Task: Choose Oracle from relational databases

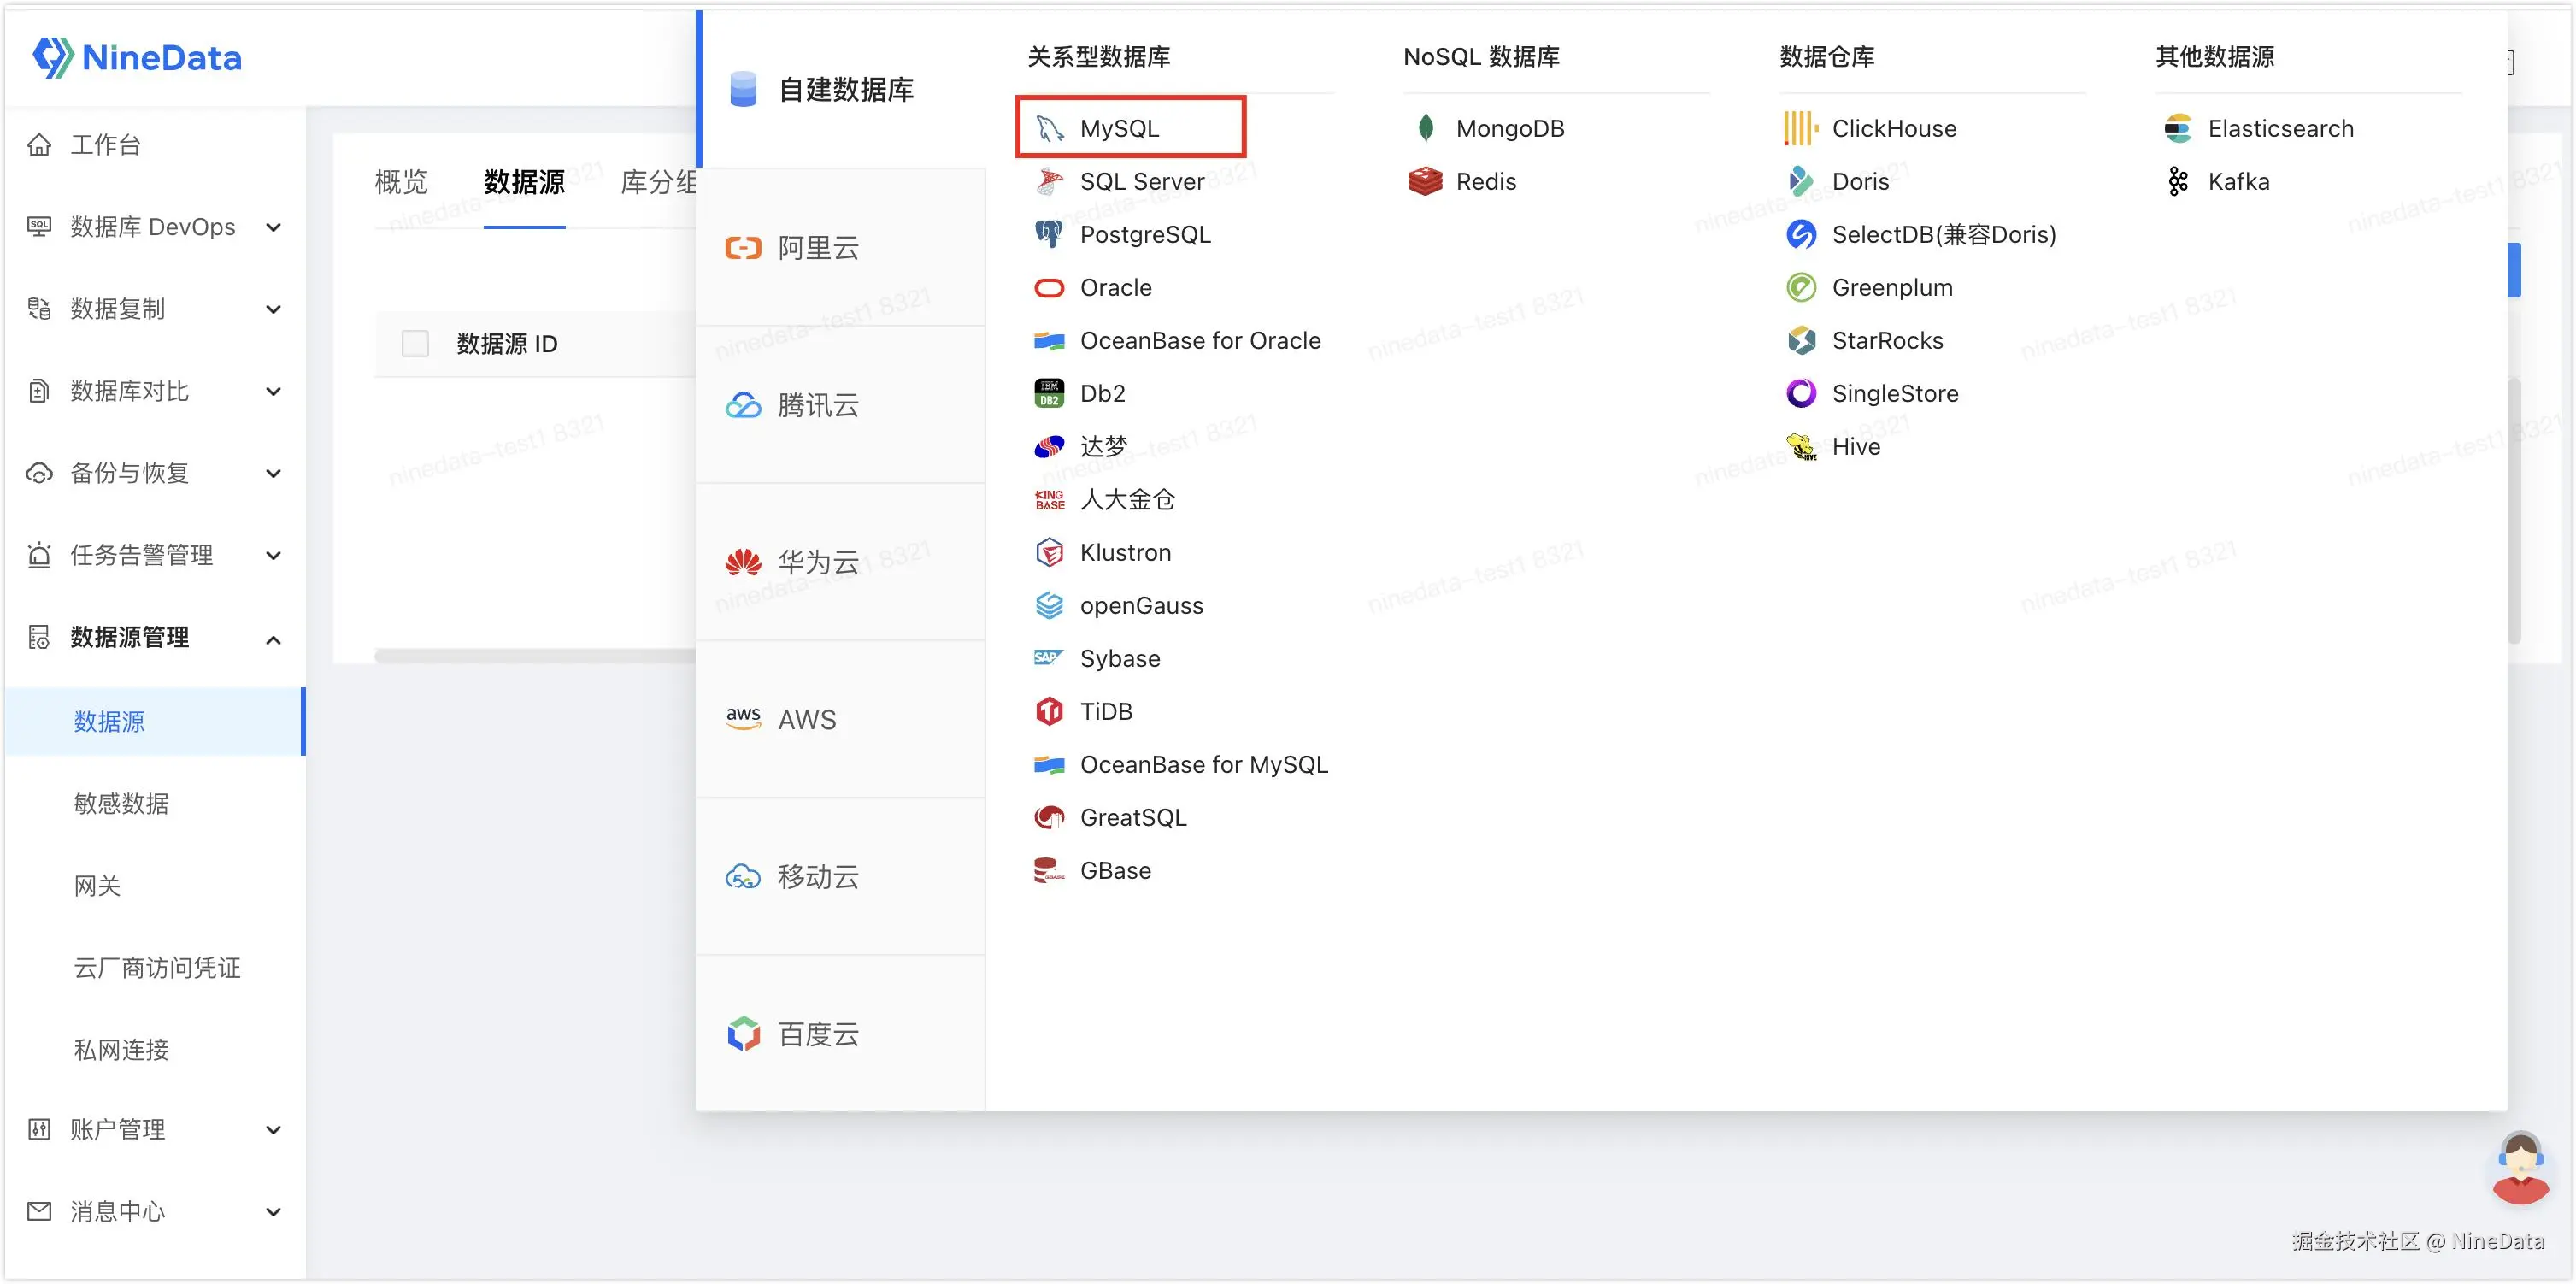Action: 1115,287
